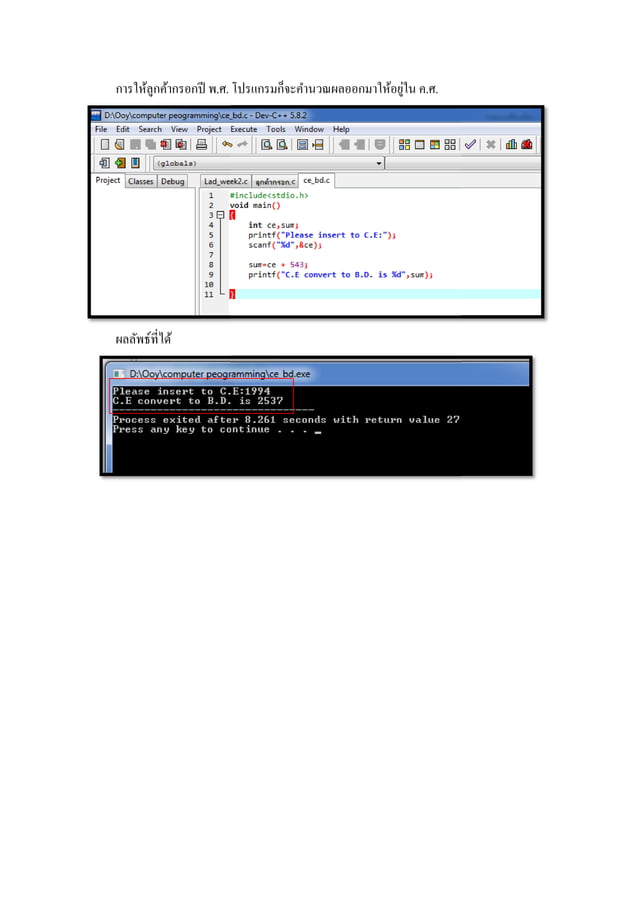Open the View menu
The height and width of the screenshot is (902, 638).
tap(179, 129)
